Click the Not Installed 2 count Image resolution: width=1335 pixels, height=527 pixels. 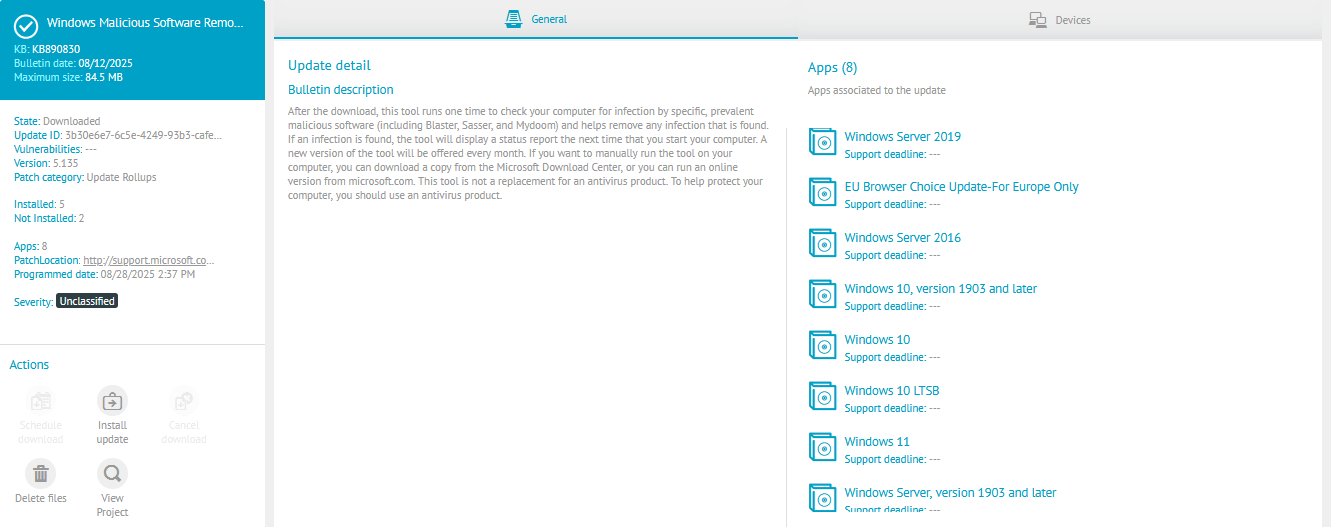point(49,218)
